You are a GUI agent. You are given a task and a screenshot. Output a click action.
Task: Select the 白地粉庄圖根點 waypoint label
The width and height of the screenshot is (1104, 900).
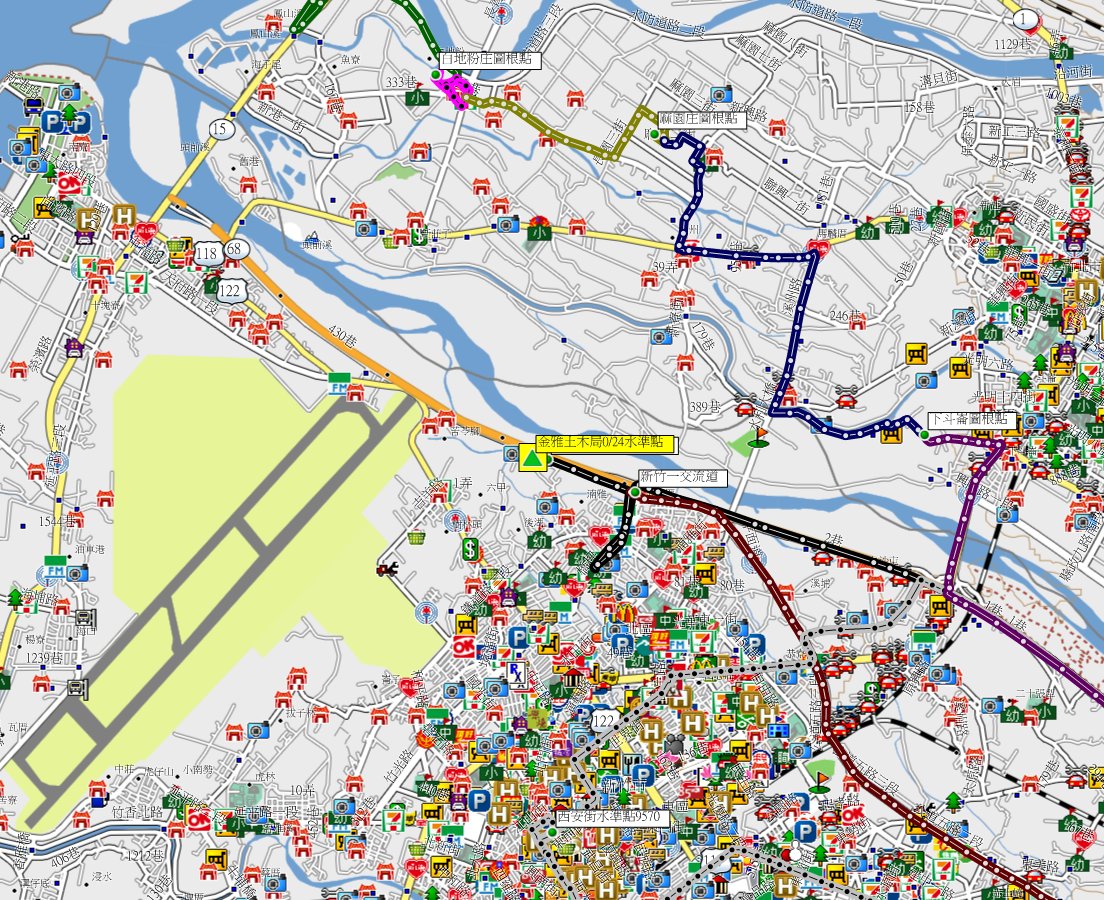pyautogui.click(x=490, y=62)
